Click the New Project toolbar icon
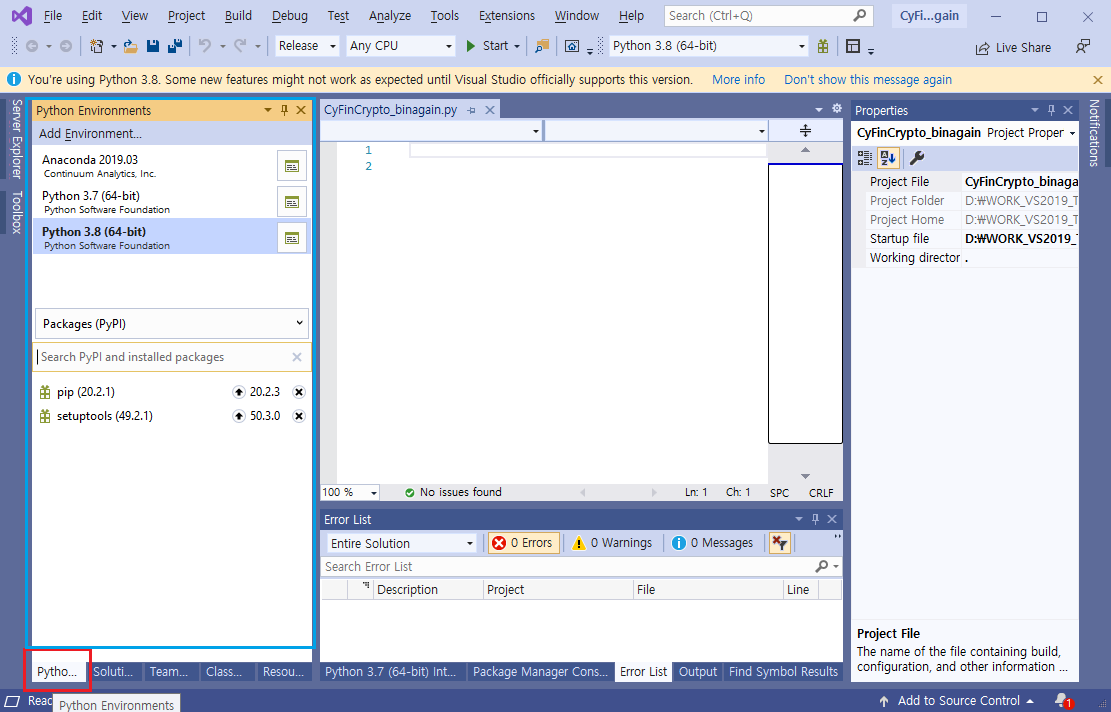 tap(96, 46)
